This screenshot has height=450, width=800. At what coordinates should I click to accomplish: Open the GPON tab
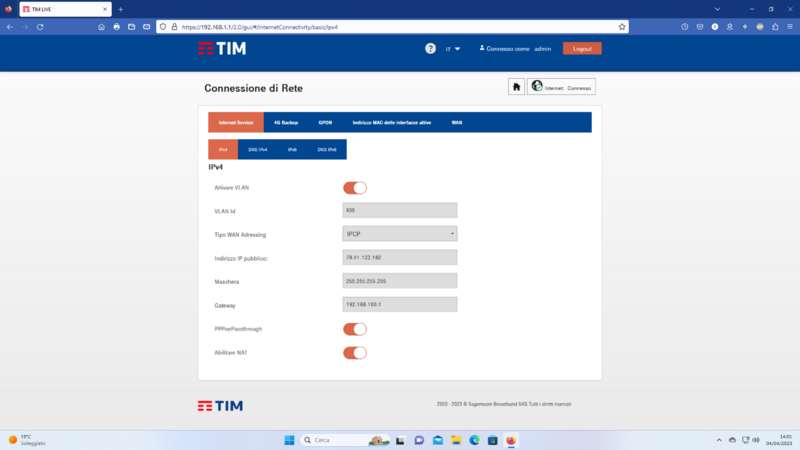(325, 122)
